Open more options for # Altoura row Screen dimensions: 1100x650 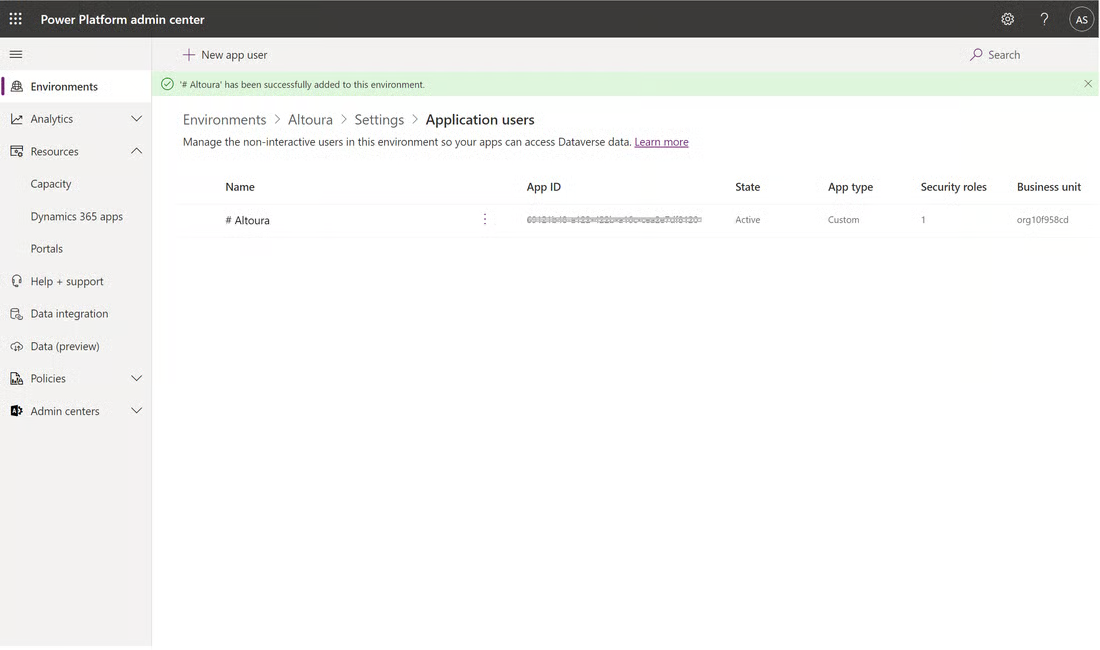tap(485, 219)
